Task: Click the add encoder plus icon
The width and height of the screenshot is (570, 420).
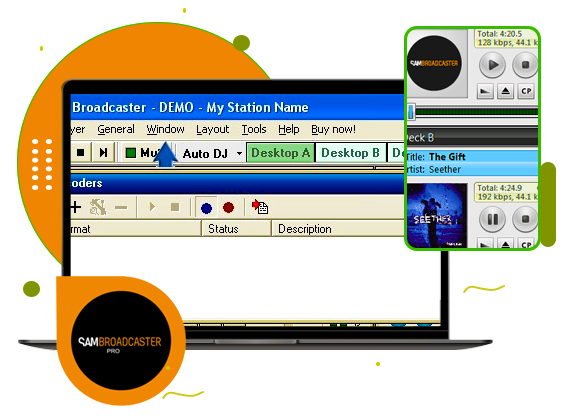Action: point(75,207)
